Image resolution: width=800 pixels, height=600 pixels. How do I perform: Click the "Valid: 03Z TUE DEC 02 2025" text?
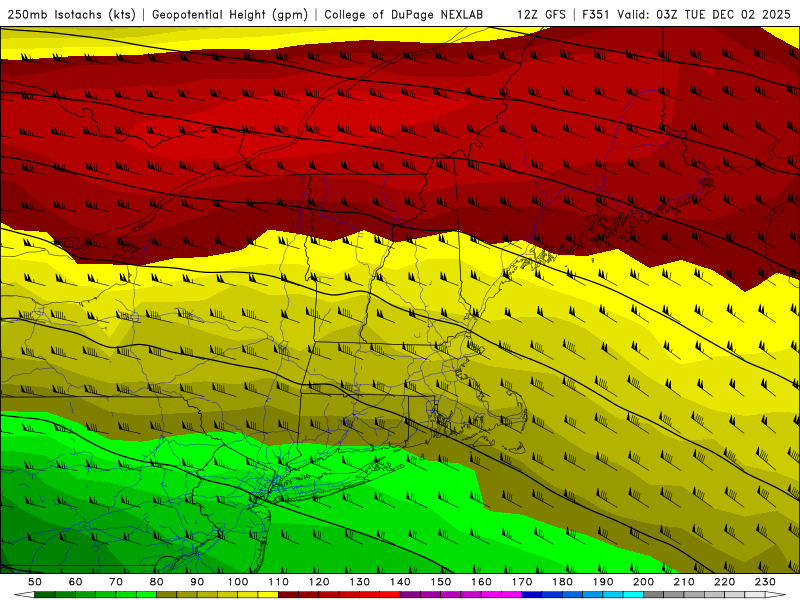point(704,14)
